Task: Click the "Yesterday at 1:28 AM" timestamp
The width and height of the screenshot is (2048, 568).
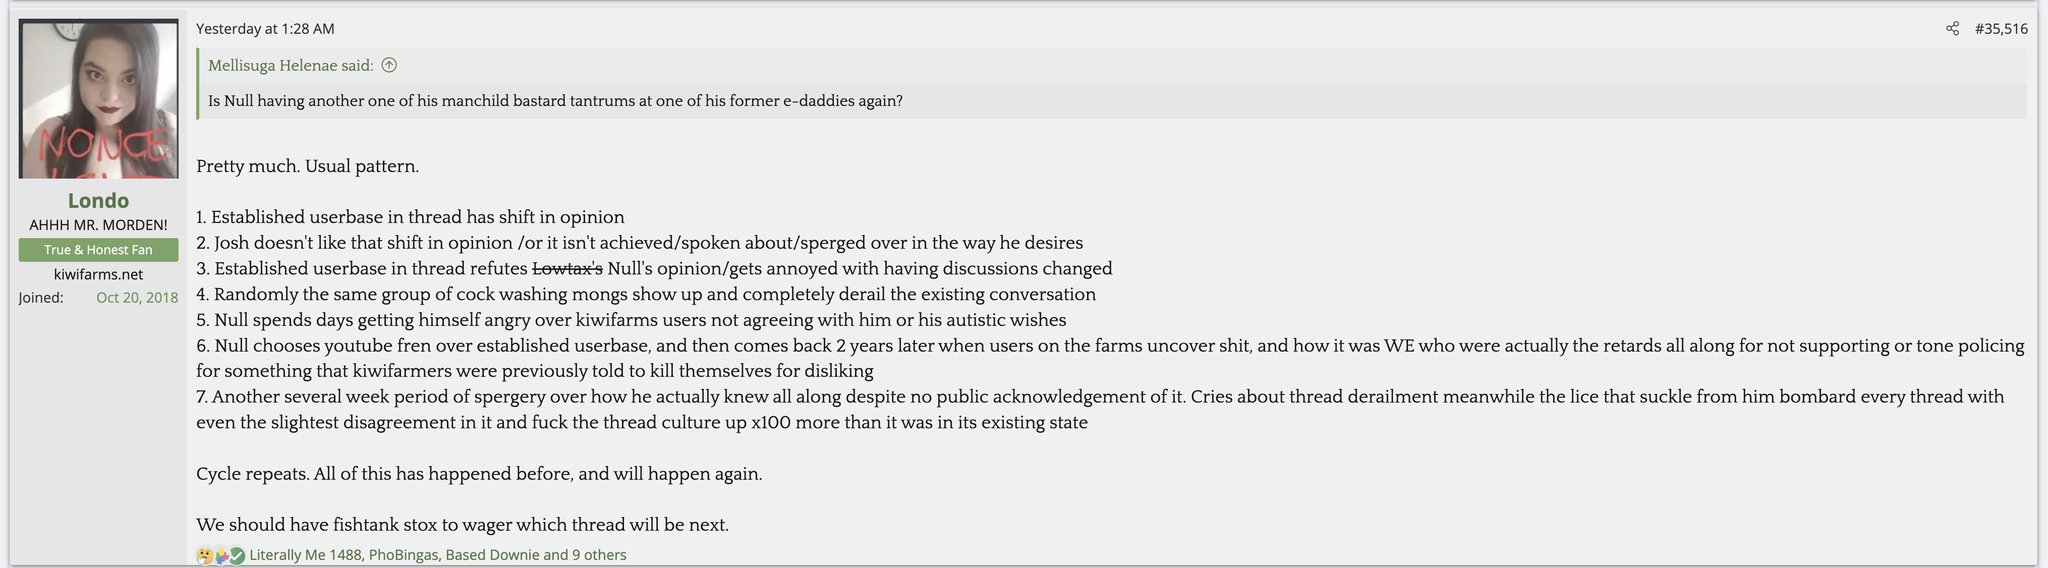Action: 265,29
